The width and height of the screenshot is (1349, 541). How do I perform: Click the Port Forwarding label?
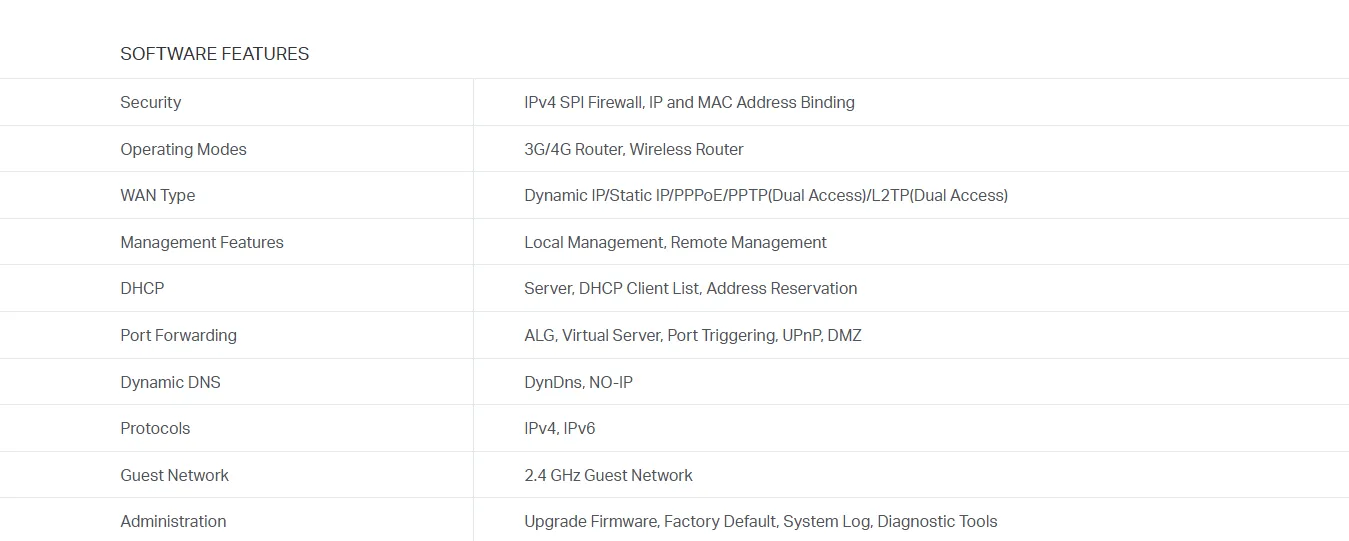click(x=178, y=335)
